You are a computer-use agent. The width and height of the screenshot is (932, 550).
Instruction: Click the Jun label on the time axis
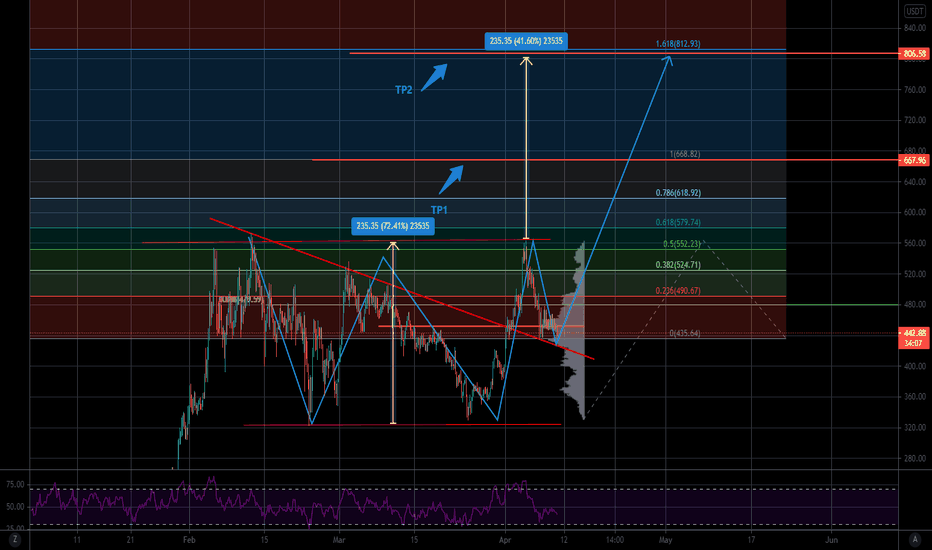pyautogui.click(x=832, y=540)
